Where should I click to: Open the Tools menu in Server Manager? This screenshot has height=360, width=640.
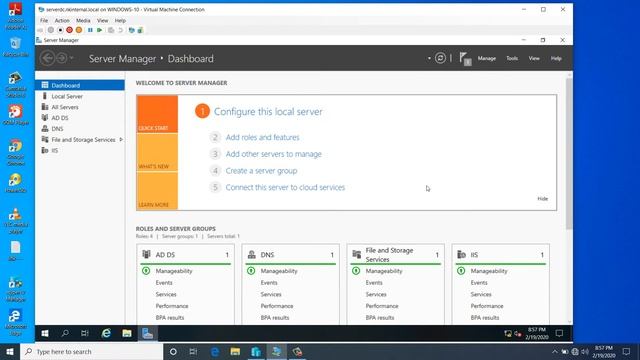512,58
